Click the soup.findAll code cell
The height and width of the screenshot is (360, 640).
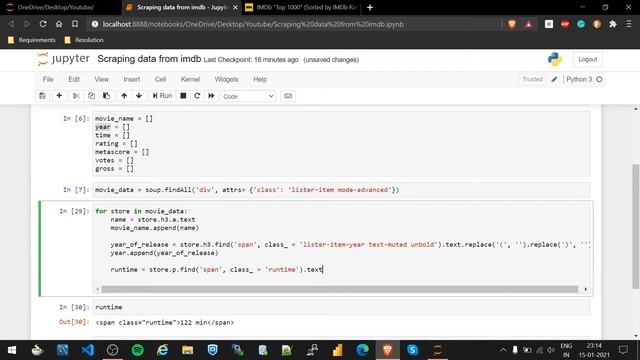click(341, 190)
